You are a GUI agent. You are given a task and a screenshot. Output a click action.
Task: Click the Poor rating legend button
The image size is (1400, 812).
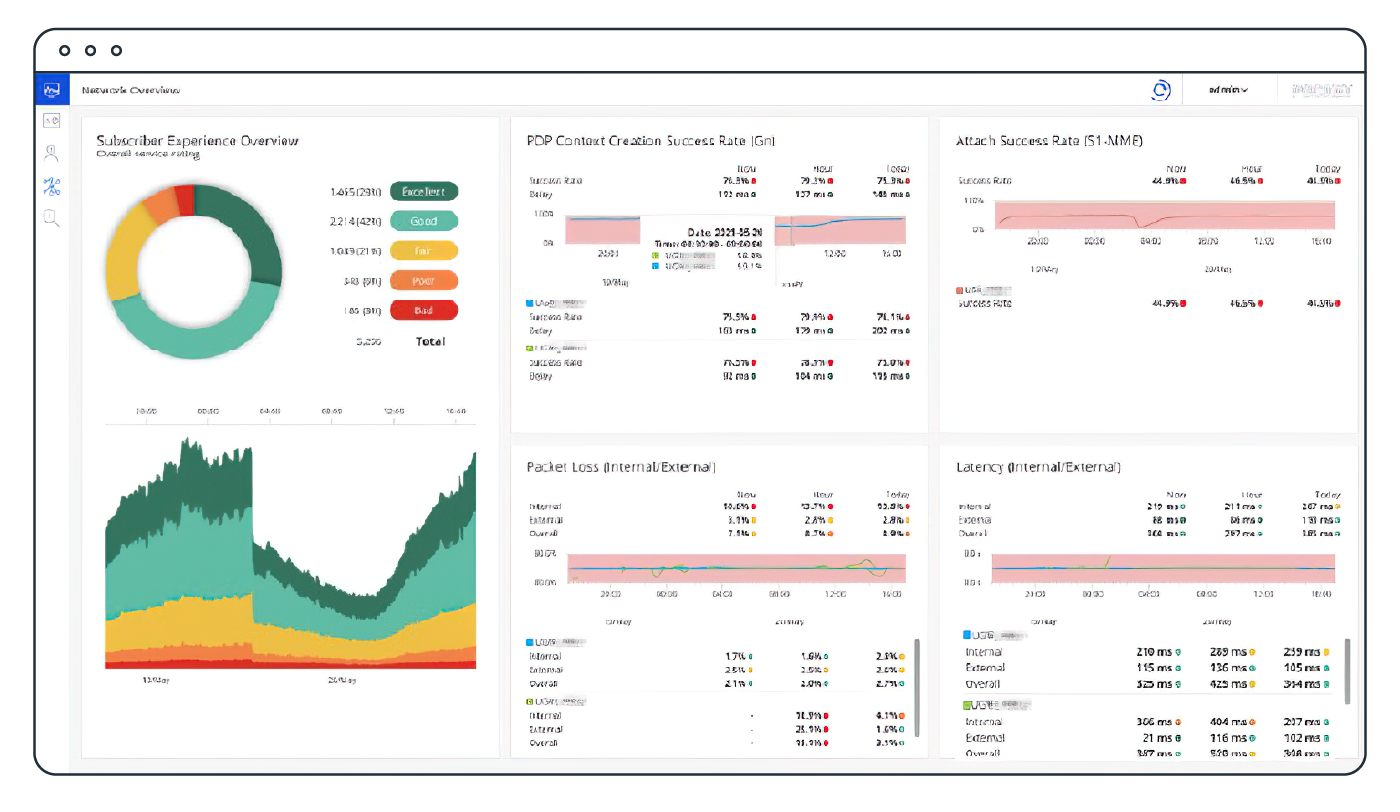click(x=424, y=281)
